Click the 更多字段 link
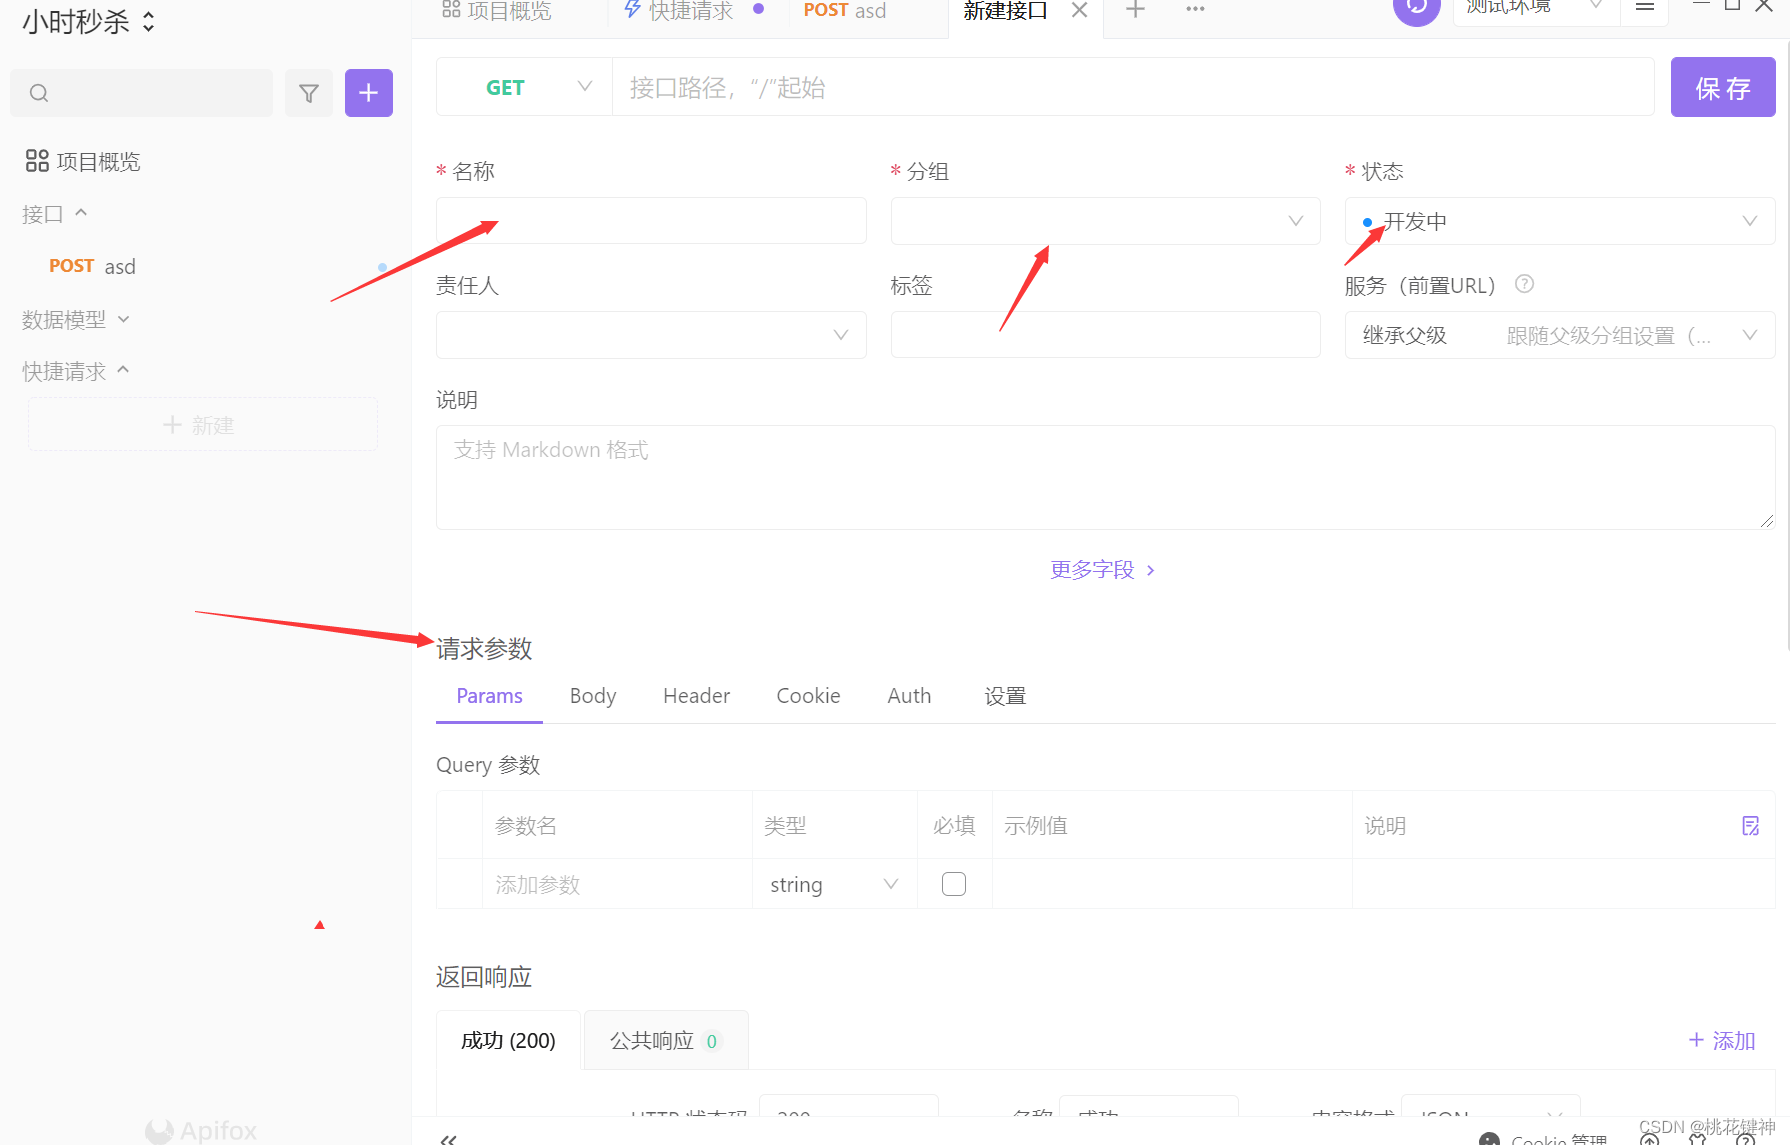The image size is (1790, 1145). click(x=1103, y=570)
